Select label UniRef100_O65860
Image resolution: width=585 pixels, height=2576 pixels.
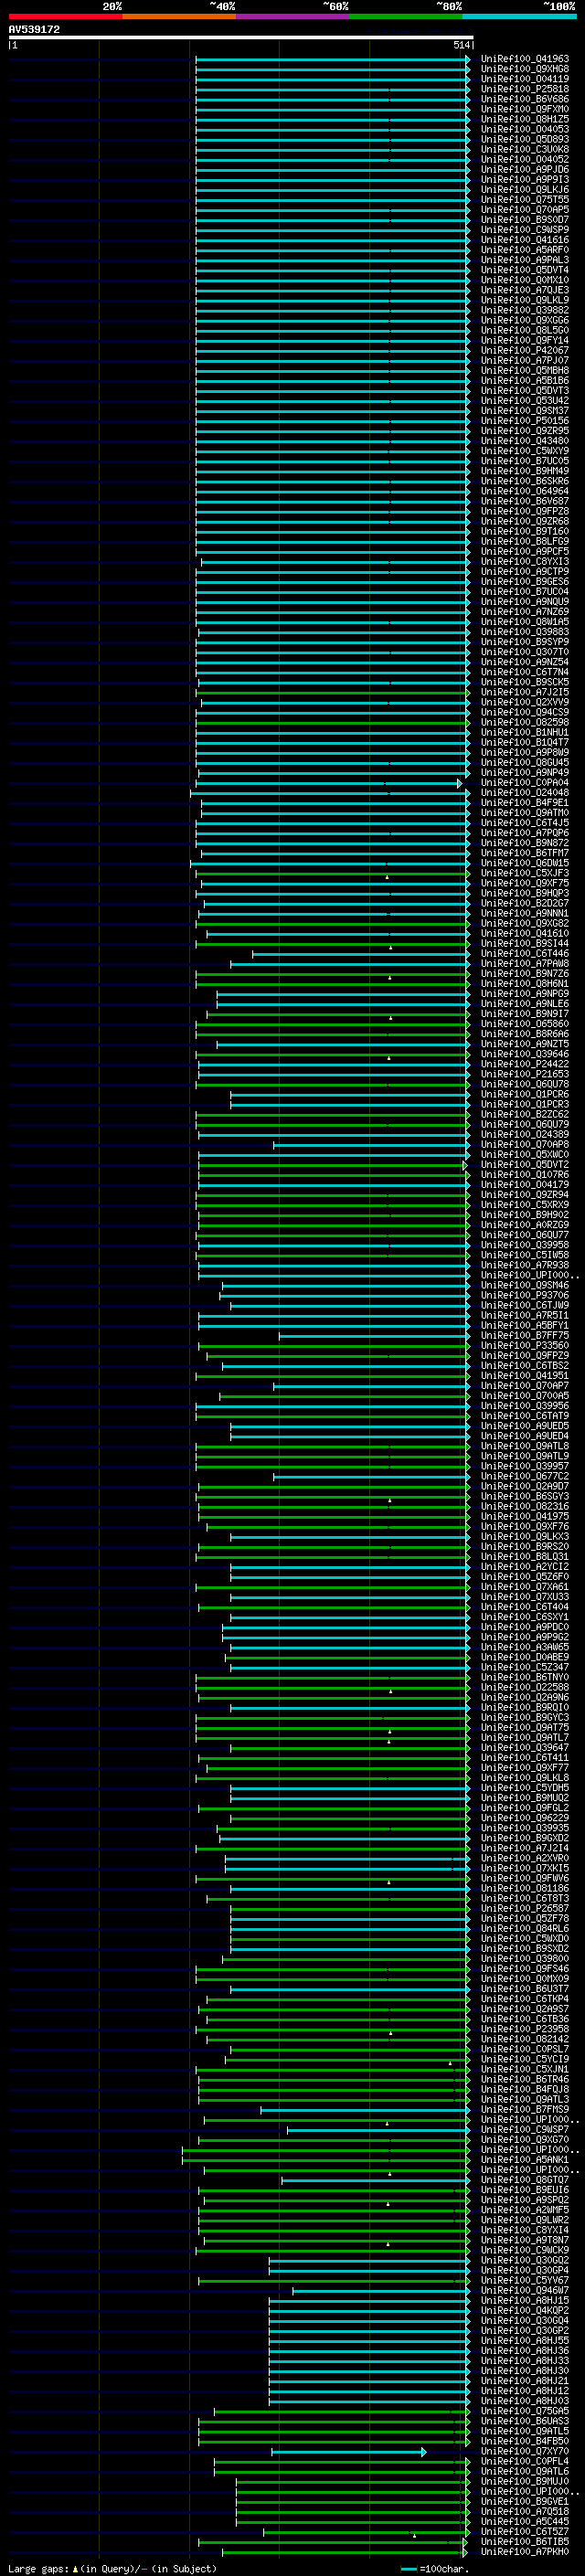point(524,1024)
